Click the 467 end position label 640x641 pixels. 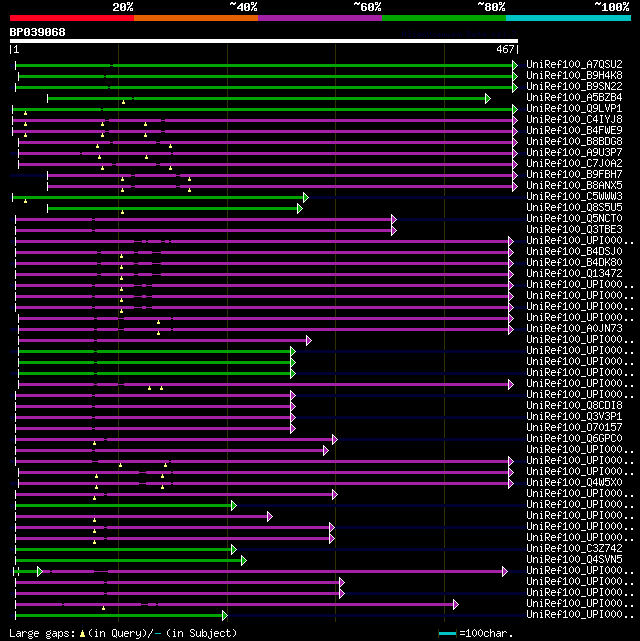(x=505, y=49)
